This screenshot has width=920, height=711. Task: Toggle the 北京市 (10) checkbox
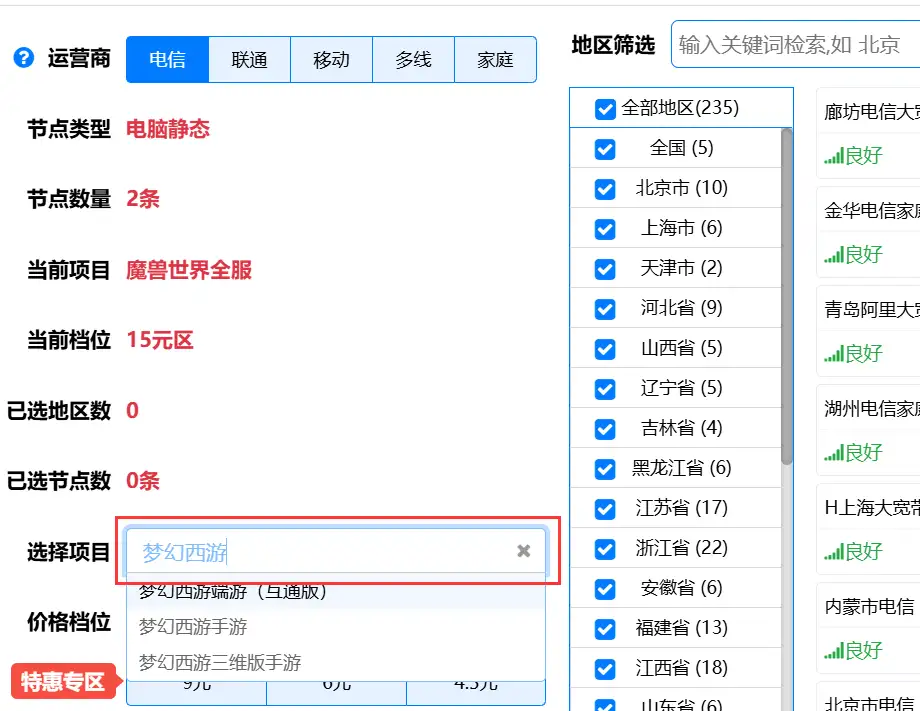pos(605,189)
